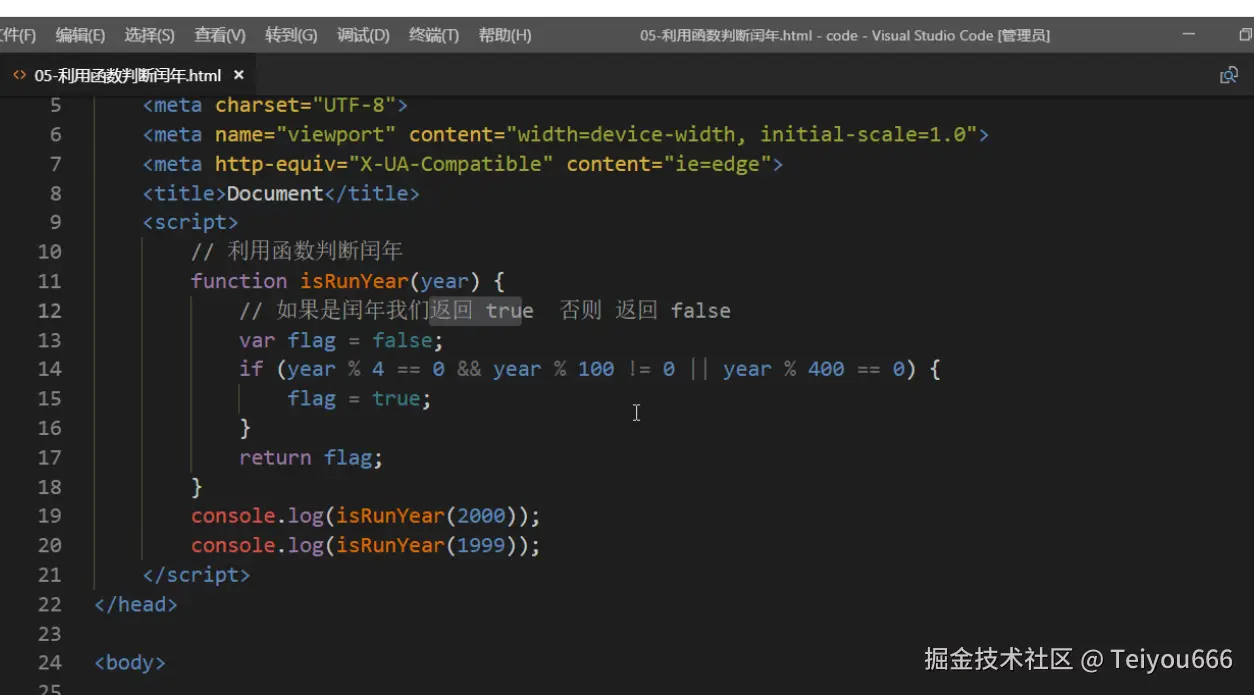Open the 调试(D) menu
Screen dimensions: 1254x695
tap(363, 35)
